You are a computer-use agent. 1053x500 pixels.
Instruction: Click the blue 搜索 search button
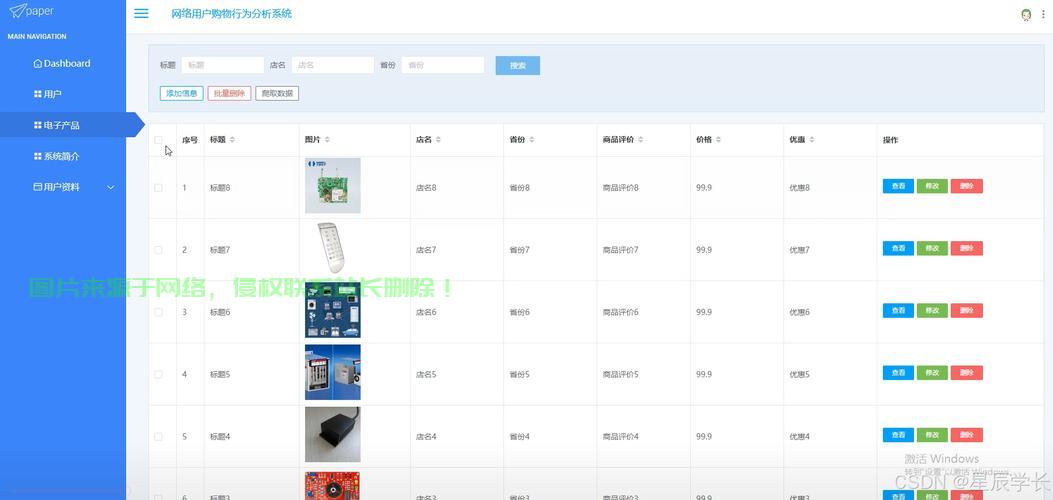[x=517, y=65]
